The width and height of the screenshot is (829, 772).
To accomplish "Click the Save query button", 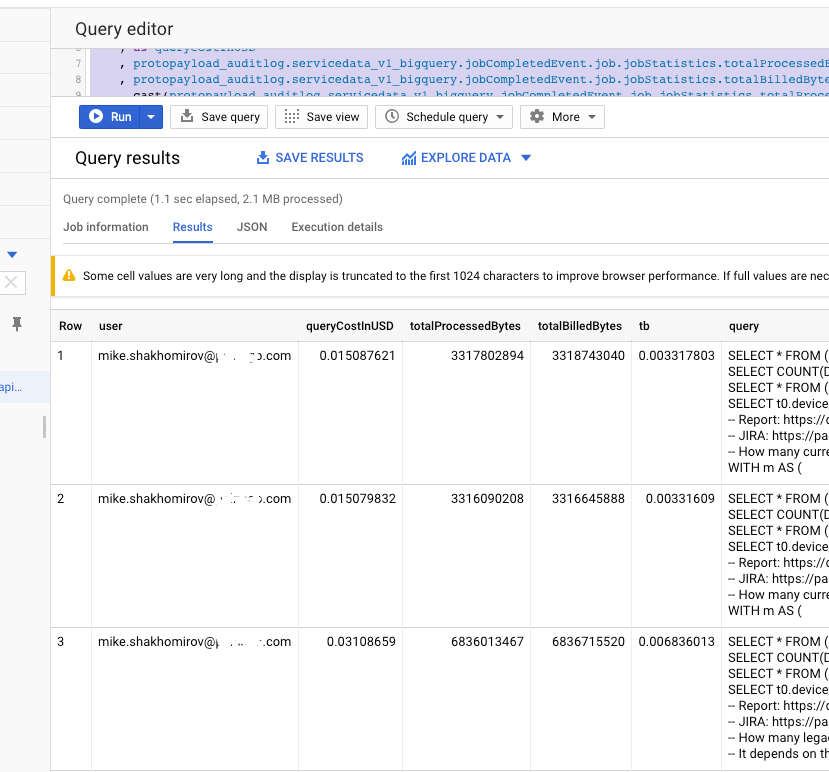I will coord(219,117).
